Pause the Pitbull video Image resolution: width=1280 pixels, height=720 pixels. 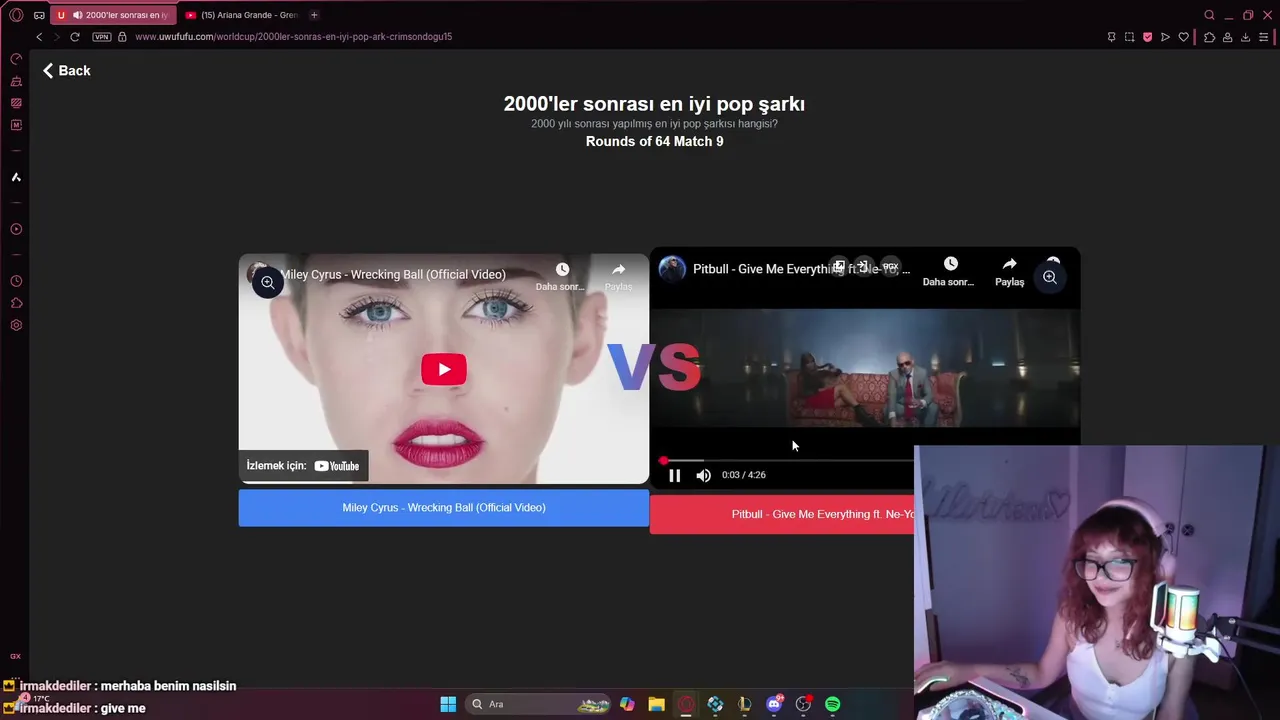[x=674, y=475]
